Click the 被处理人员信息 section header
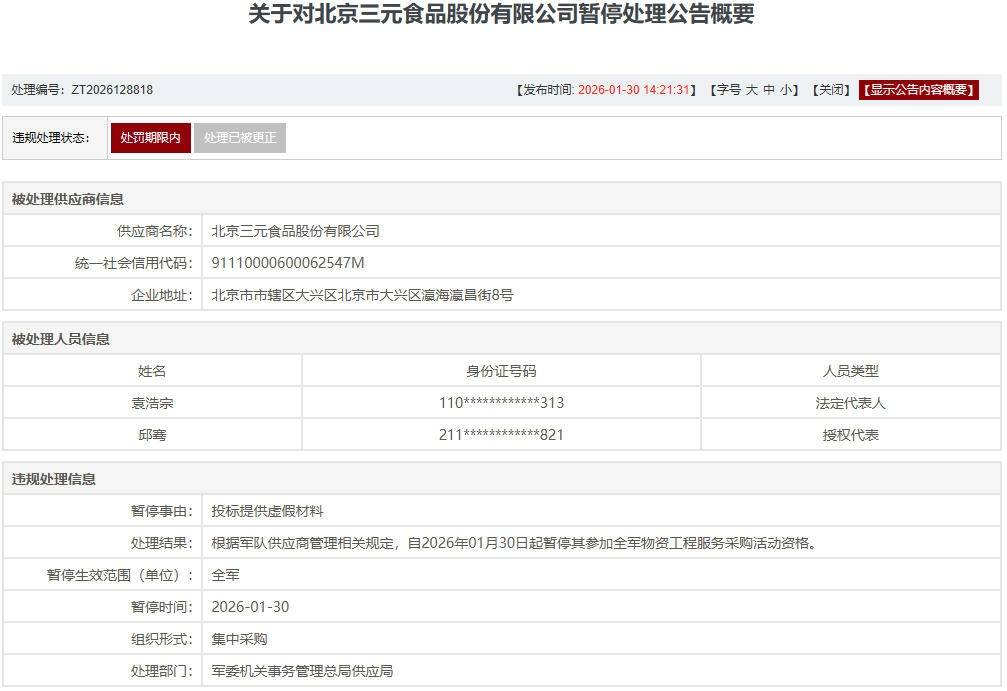 pyautogui.click(x=61, y=339)
